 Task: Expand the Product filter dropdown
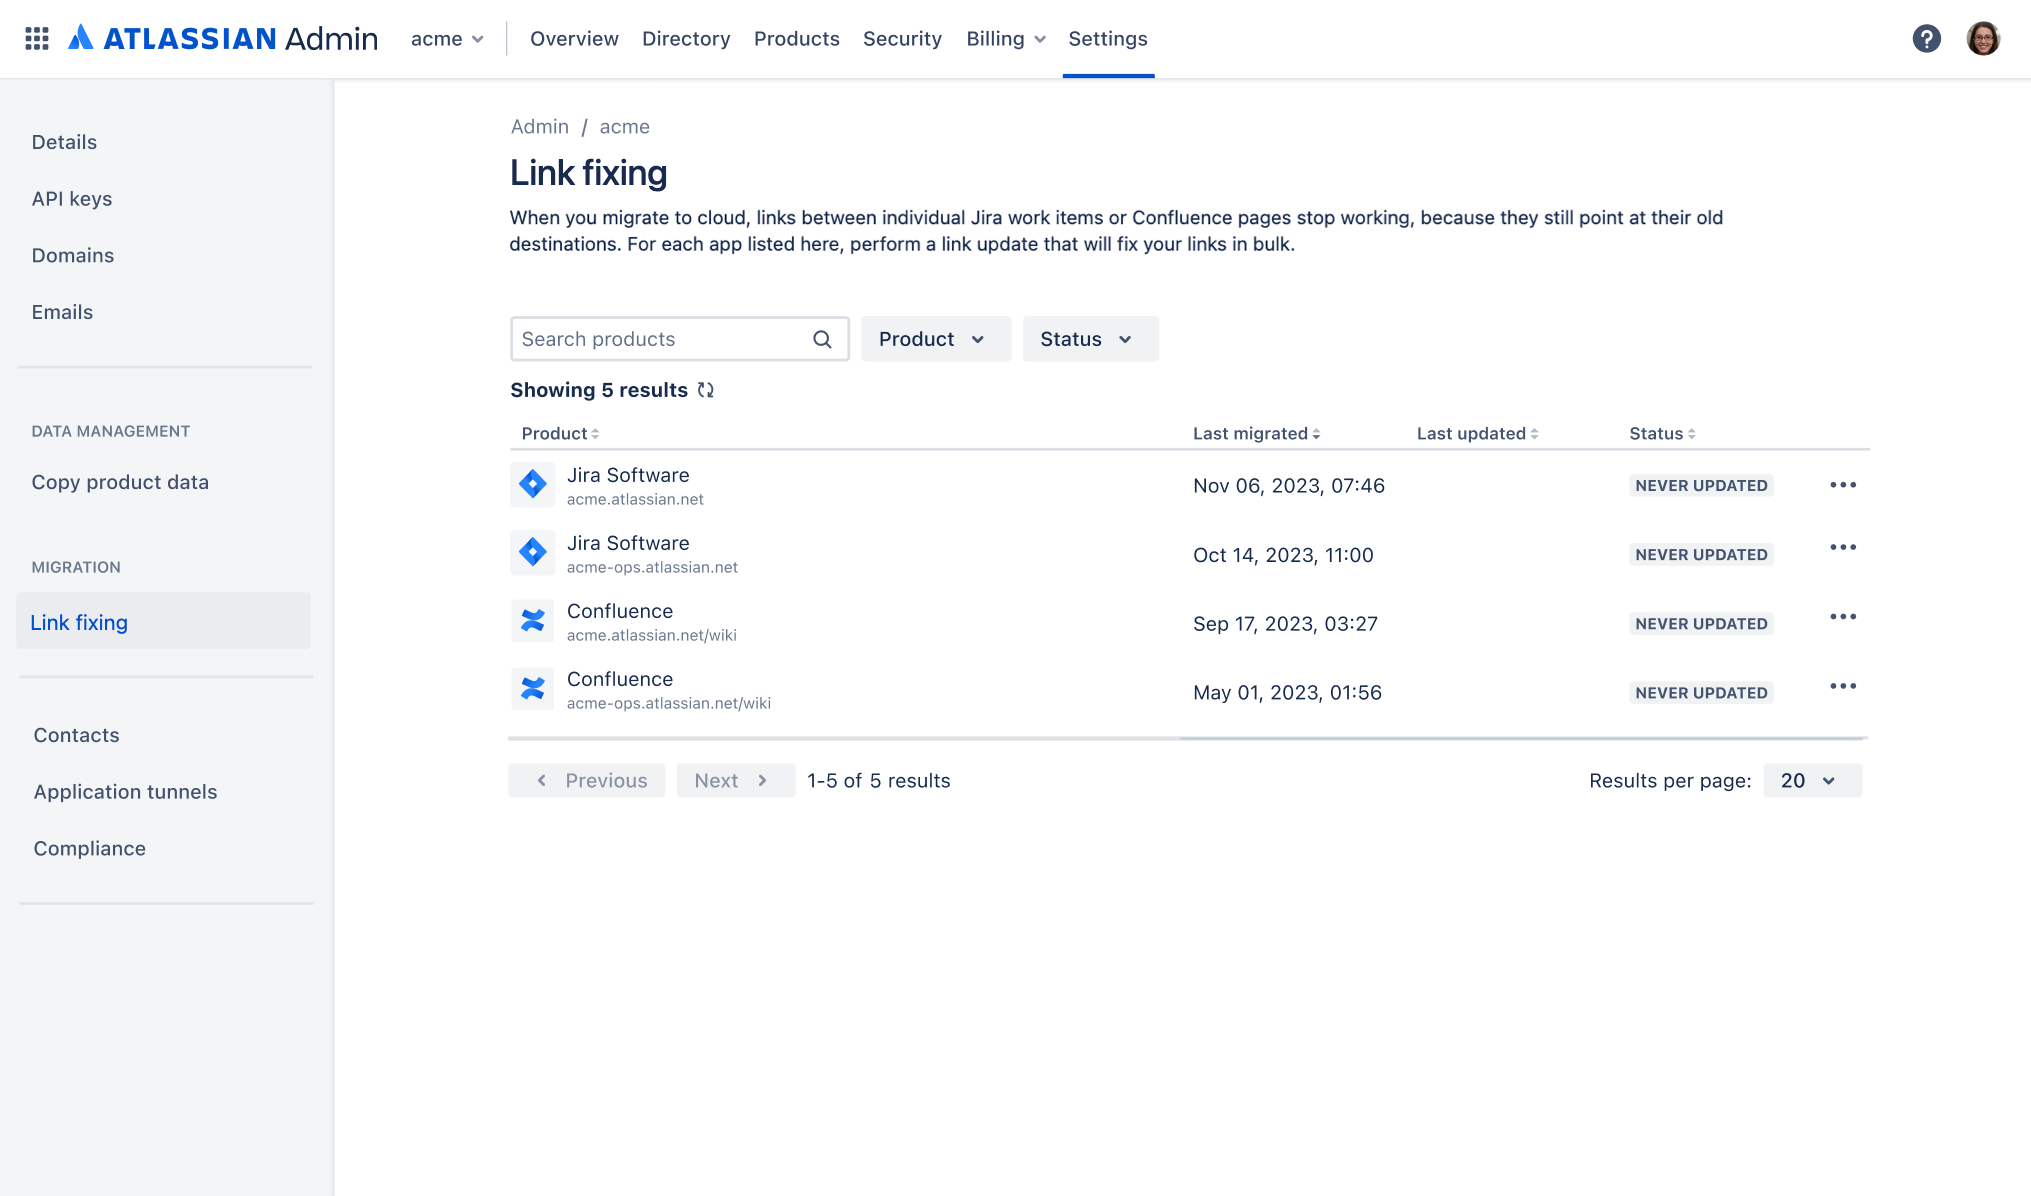[x=935, y=339]
